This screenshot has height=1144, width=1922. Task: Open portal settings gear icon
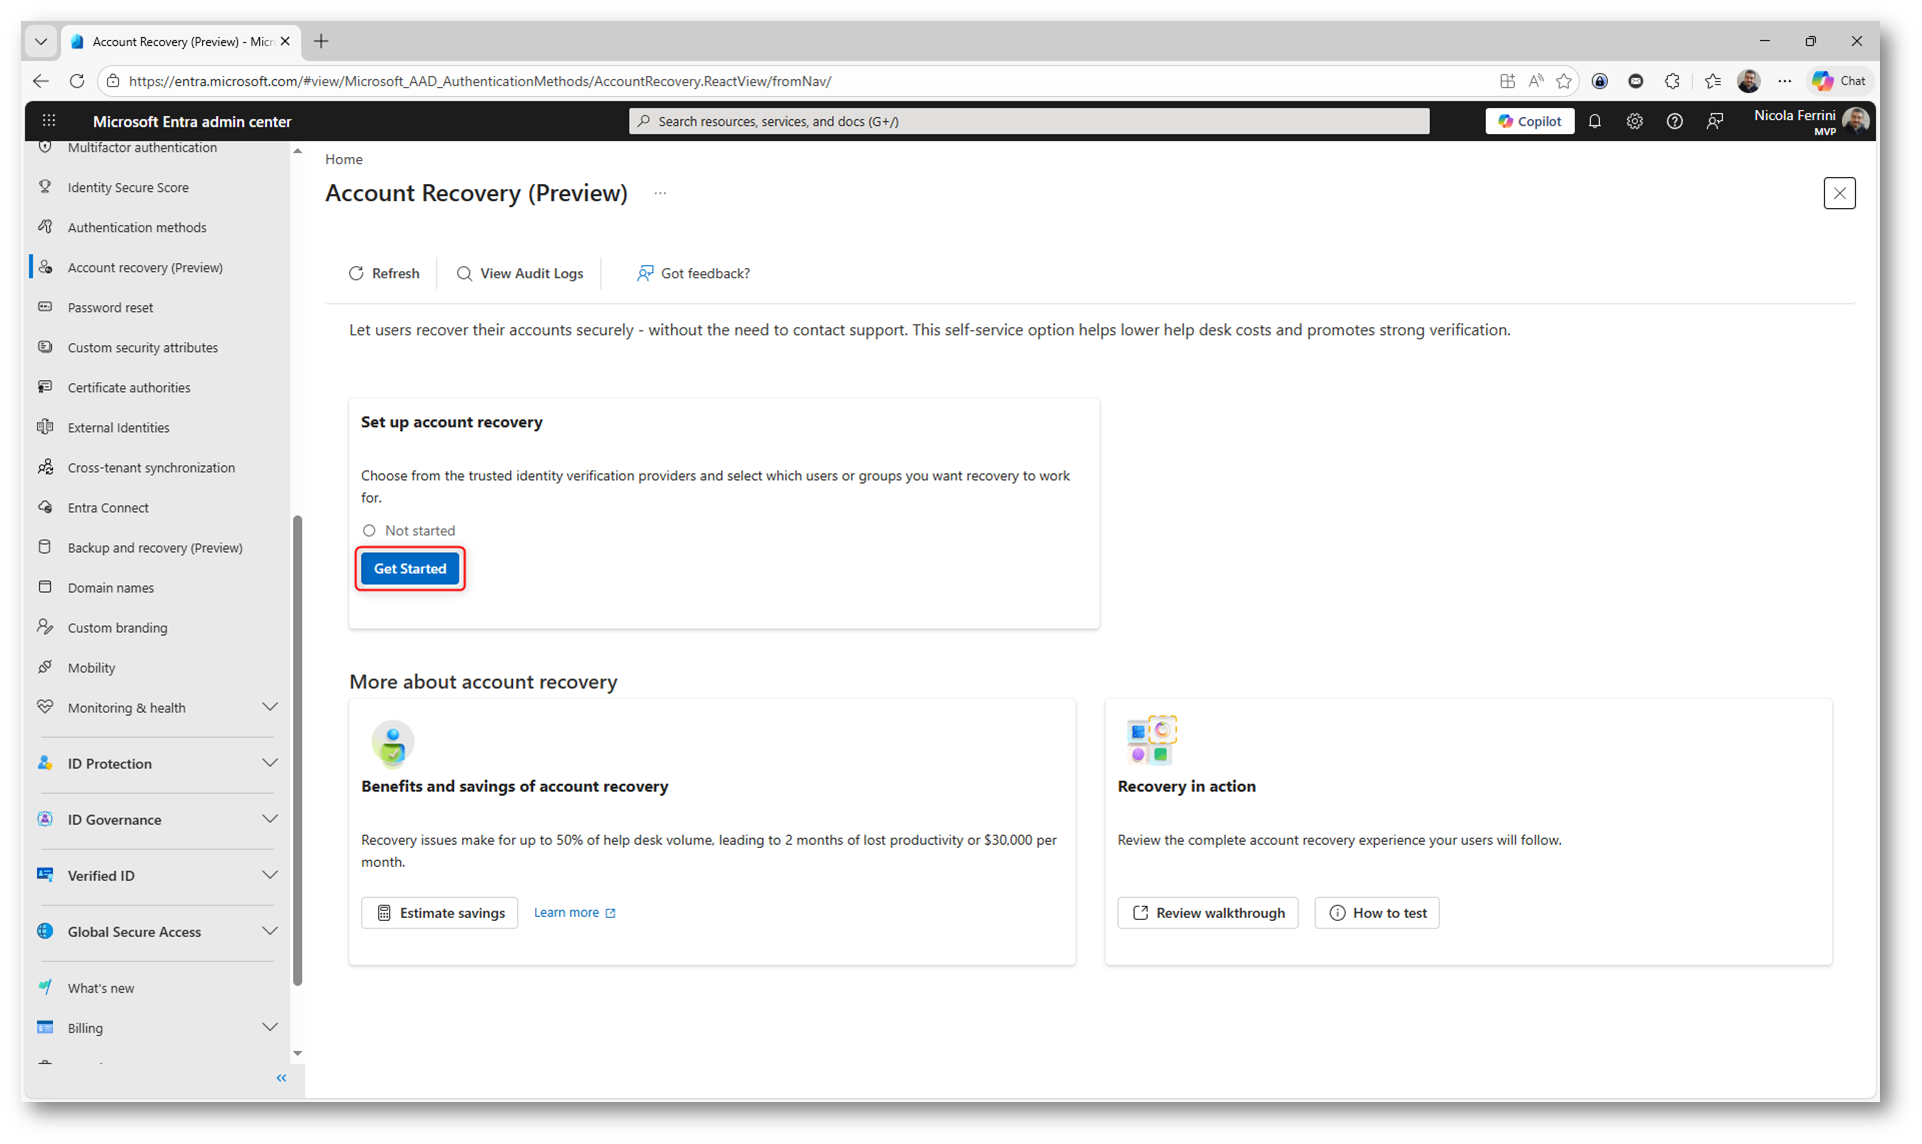click(1634, 121)
